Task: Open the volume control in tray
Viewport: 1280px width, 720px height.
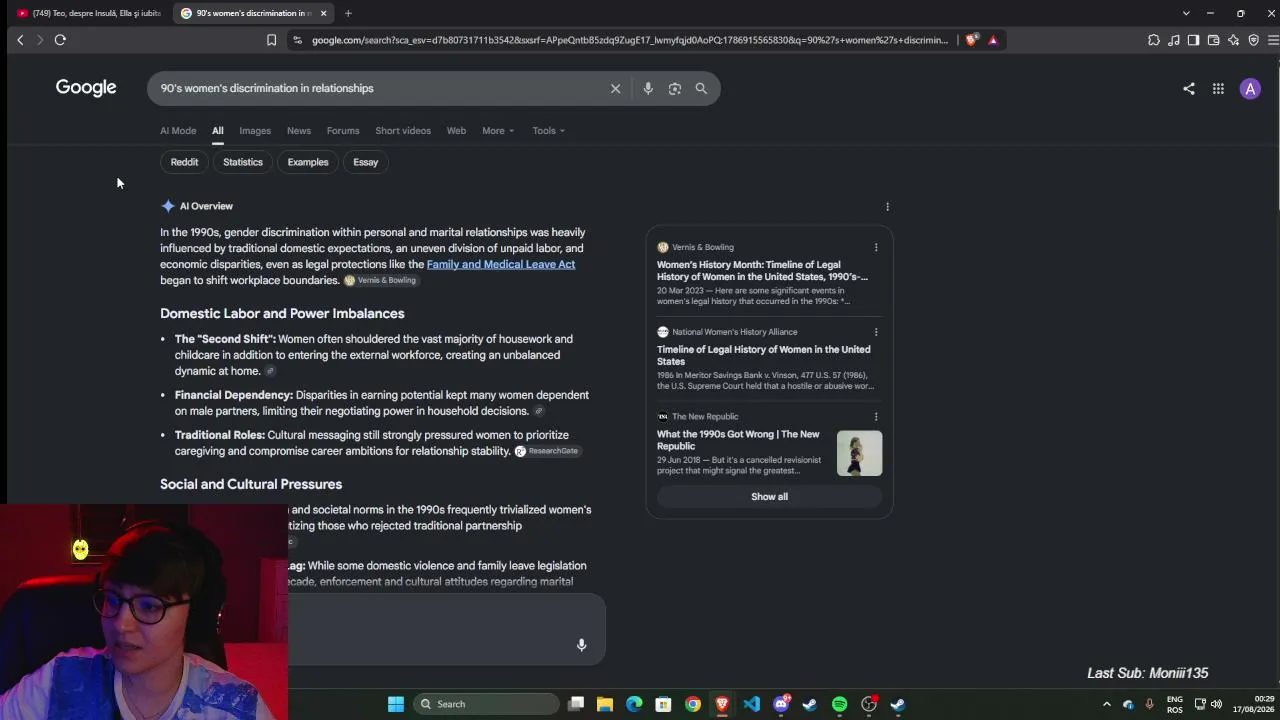Action: pos(1216,704)
